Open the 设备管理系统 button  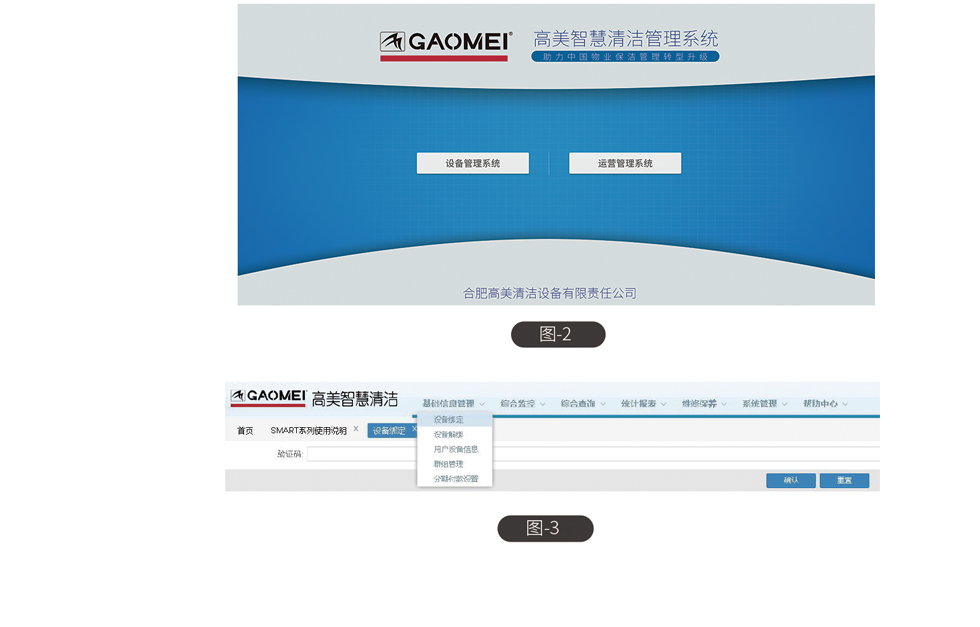coord(472,163)
